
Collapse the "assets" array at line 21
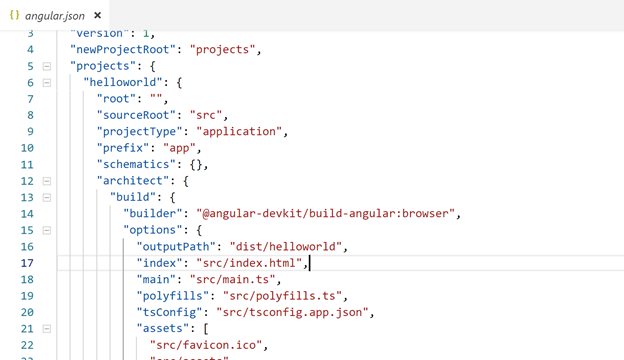point(47,329)
